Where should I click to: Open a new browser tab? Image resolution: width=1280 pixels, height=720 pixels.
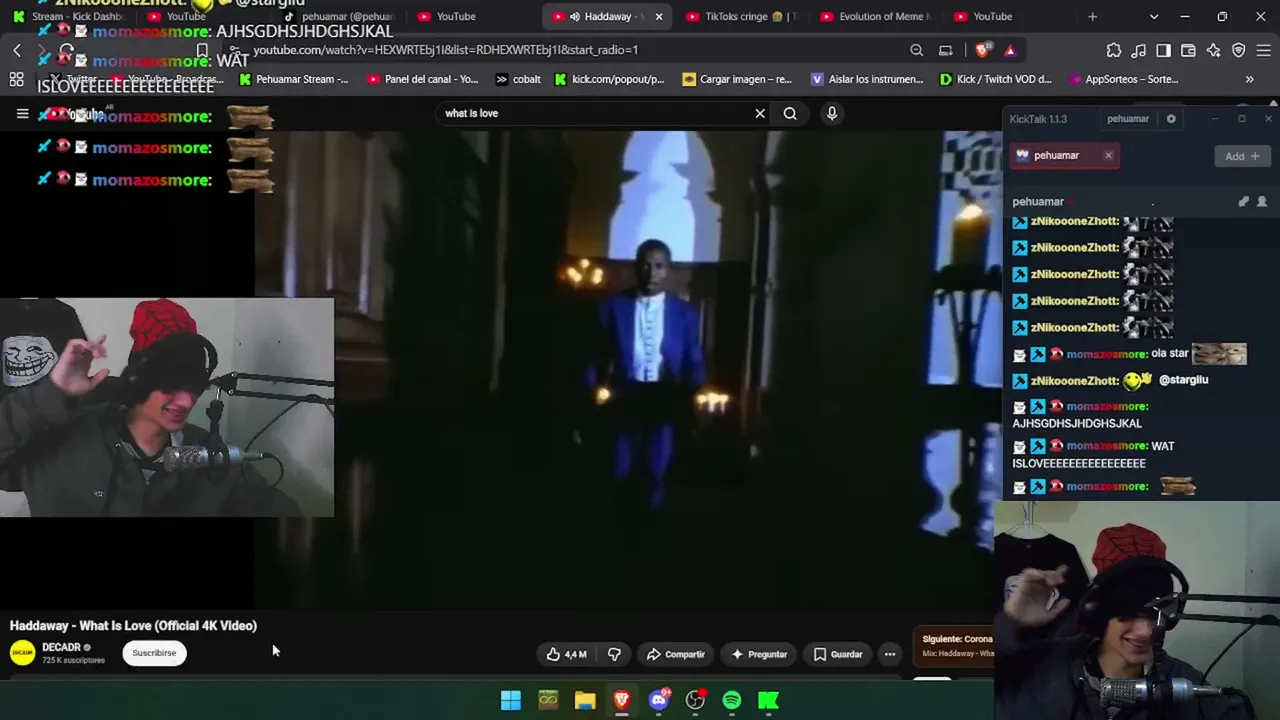[1092, 17]
